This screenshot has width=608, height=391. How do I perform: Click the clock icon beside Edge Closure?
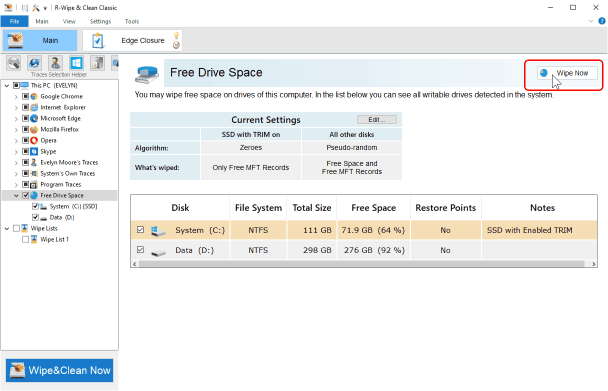176,45
